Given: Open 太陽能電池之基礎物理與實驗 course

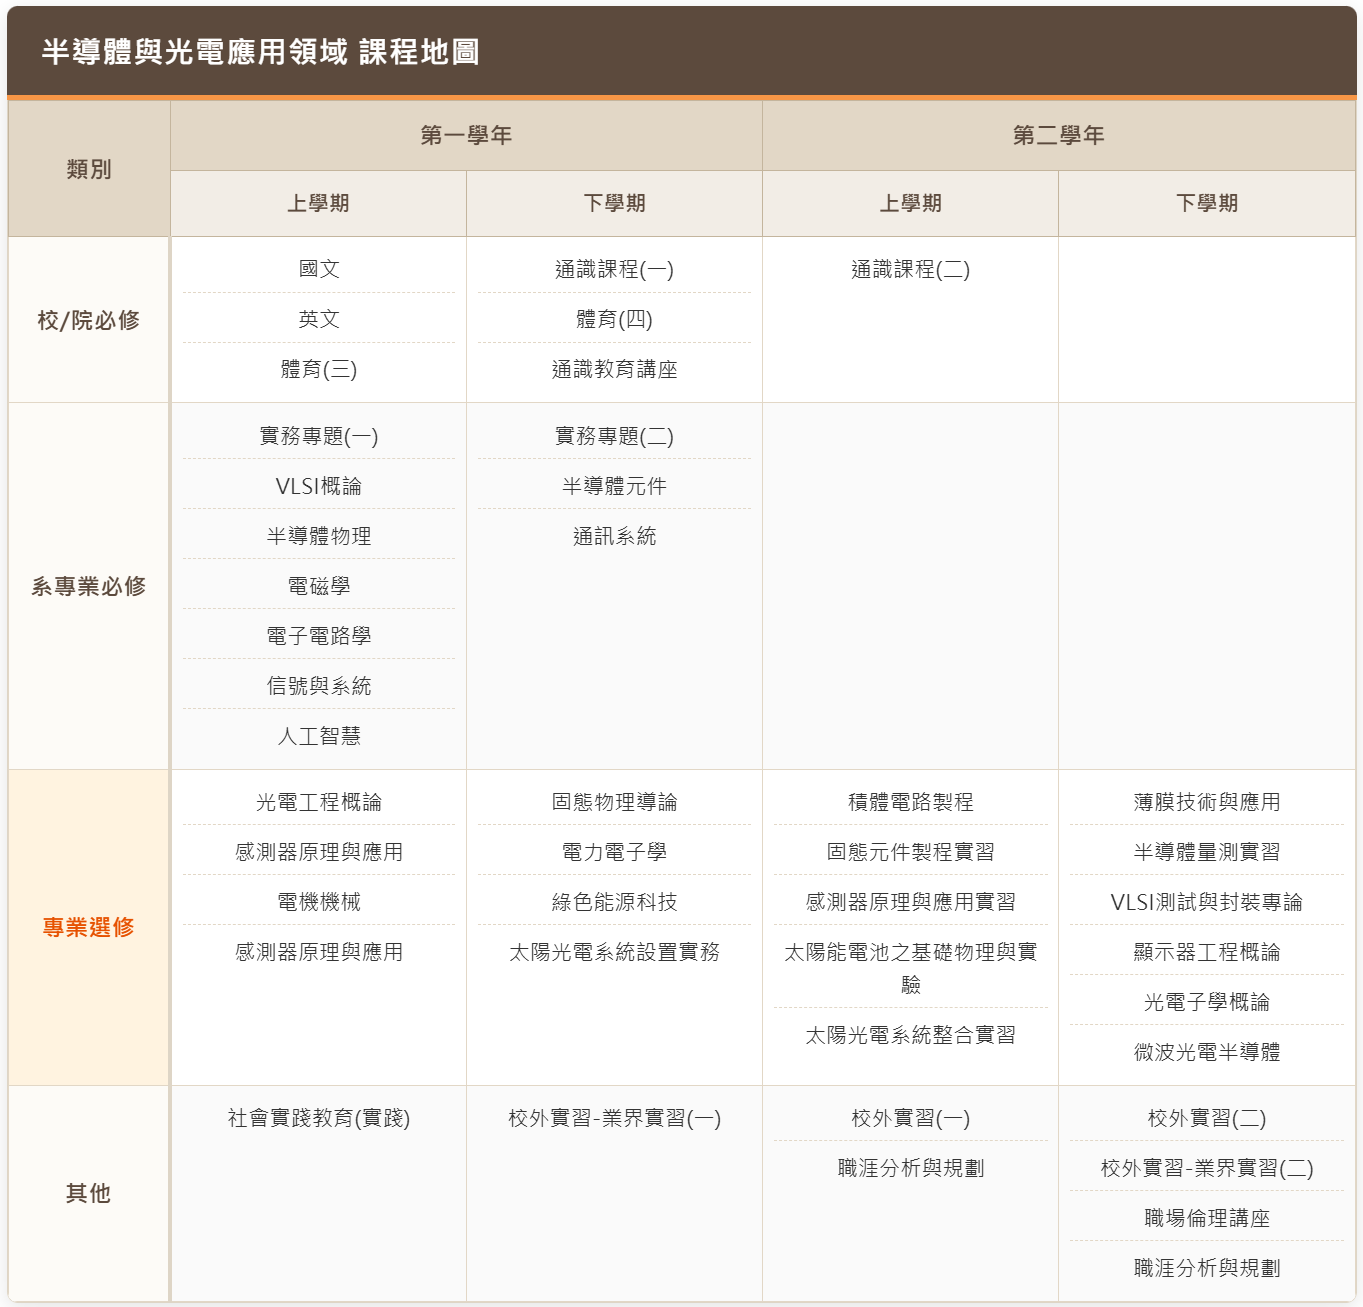Looking at the screenshot, I should click(x=910, y=967).
